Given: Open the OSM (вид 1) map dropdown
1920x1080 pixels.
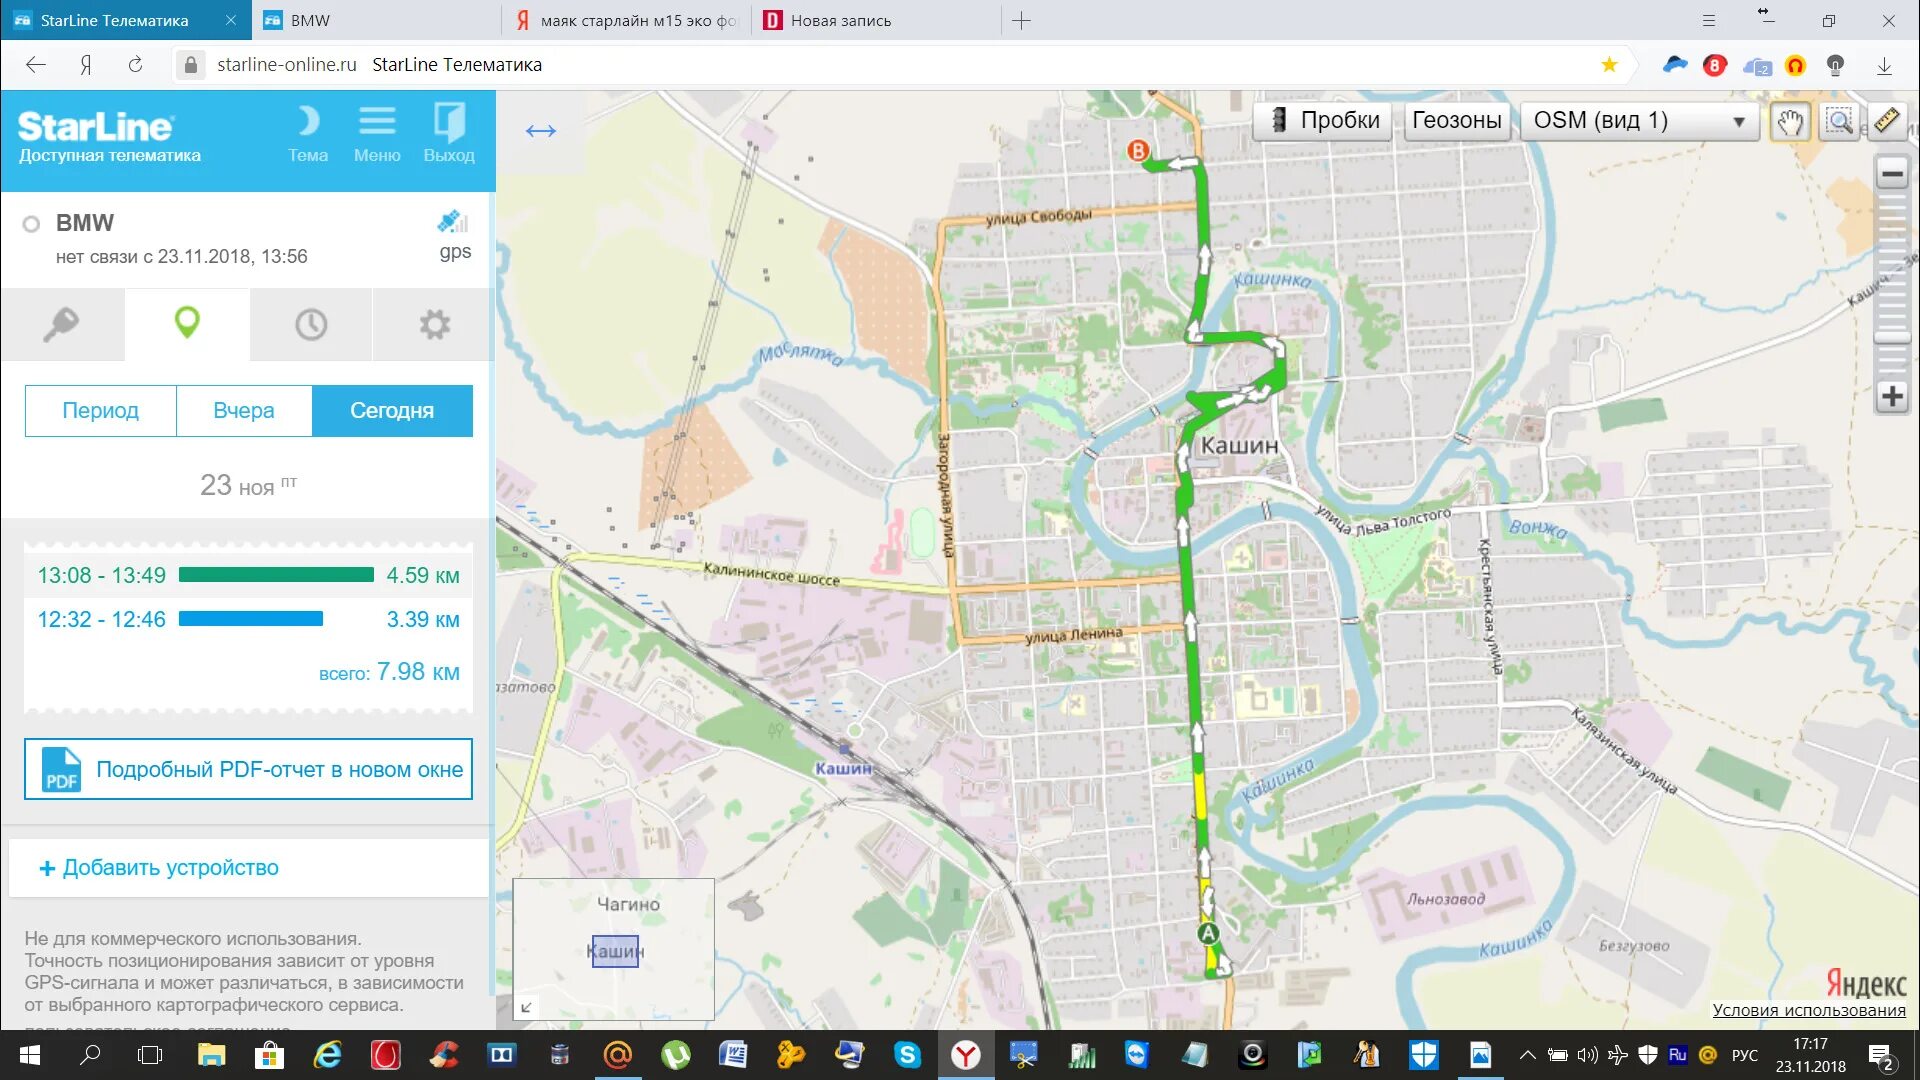Looking at the screenshot, I should (x=1638, y=121).
